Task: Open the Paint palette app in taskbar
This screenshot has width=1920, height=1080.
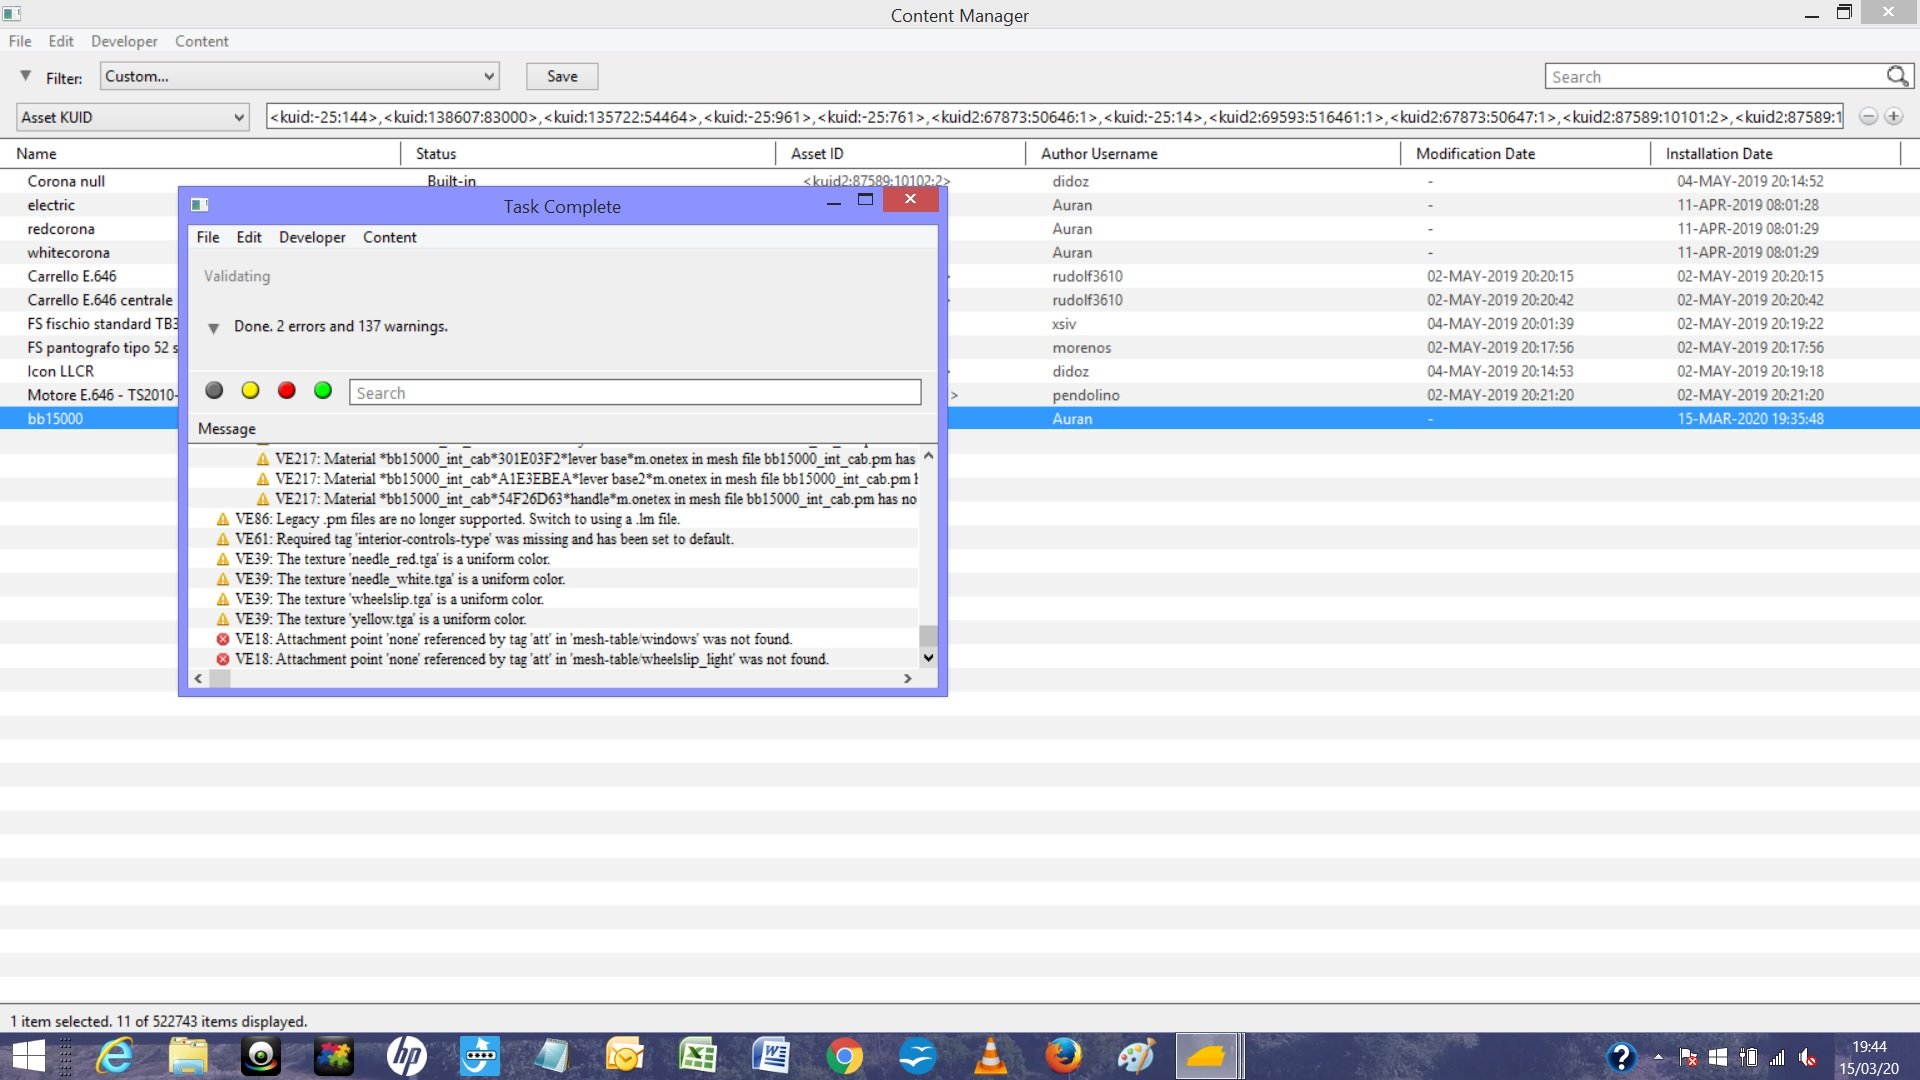Action: pyautogui.click(x=1136, y=1056)
